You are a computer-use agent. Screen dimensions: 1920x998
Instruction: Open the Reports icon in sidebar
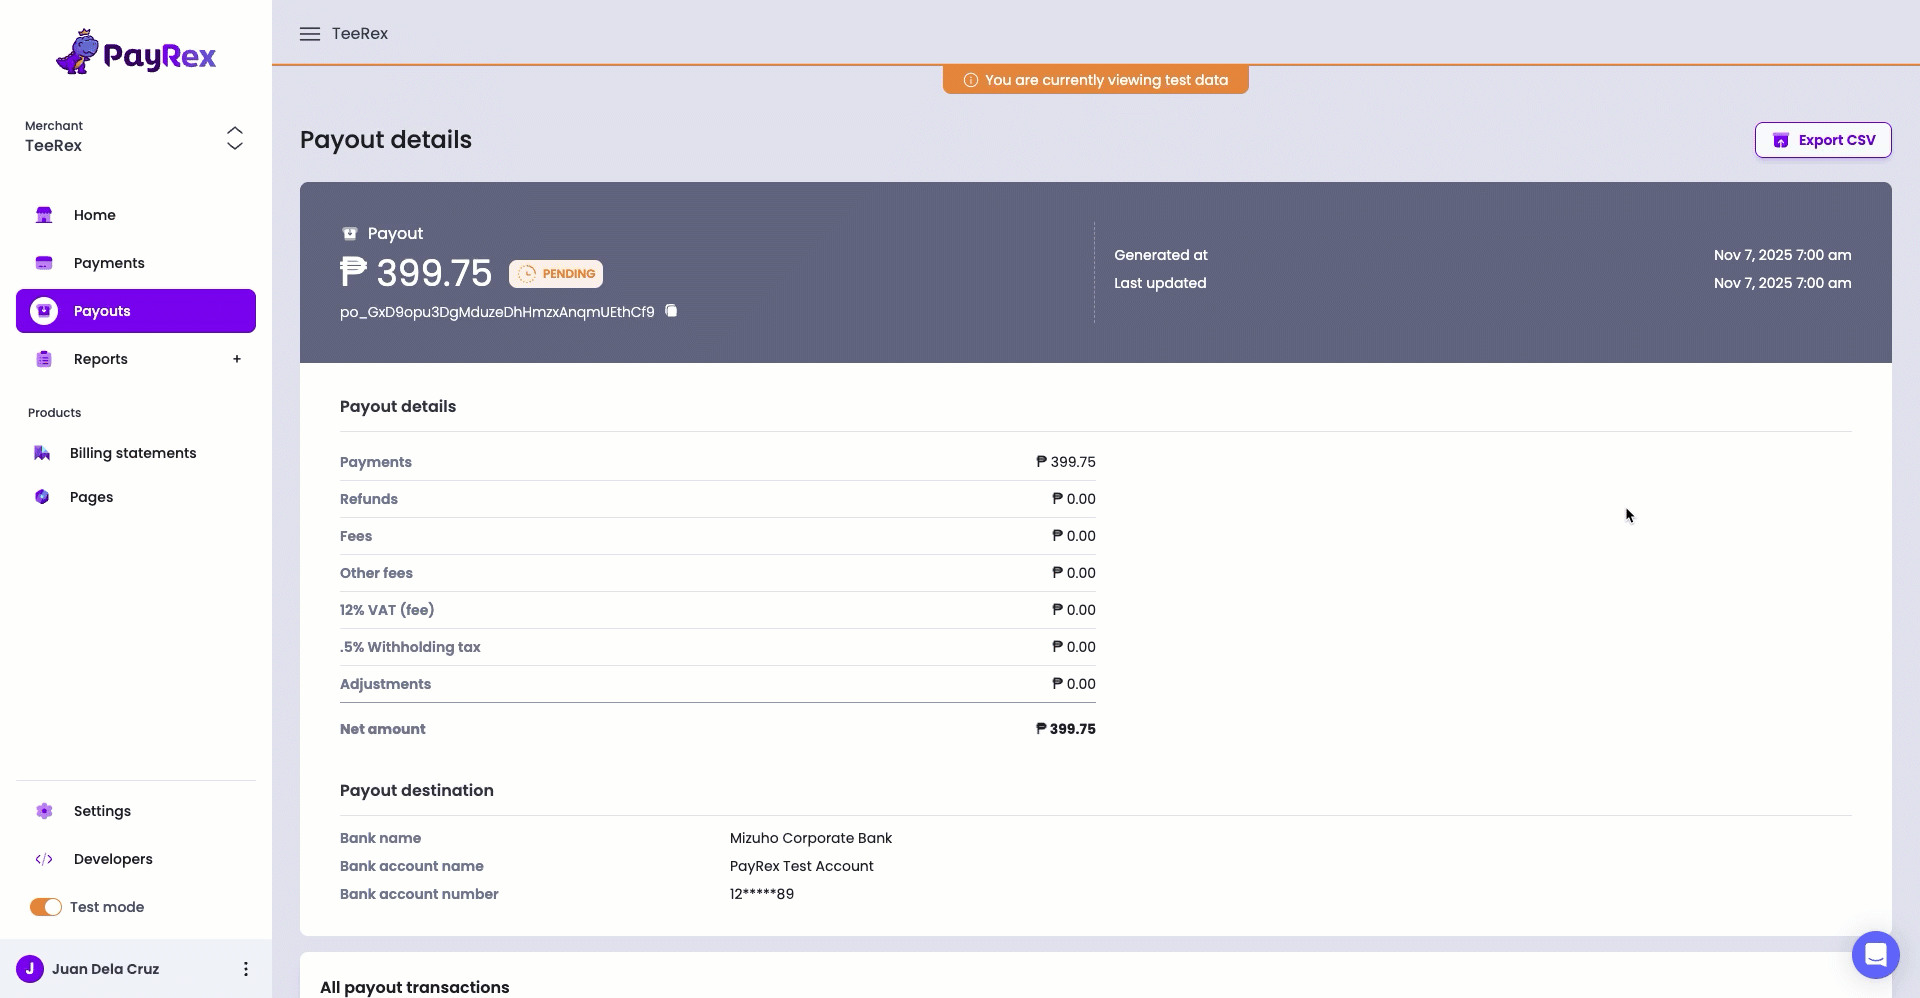pyautogui.click(x=44, y=358)
